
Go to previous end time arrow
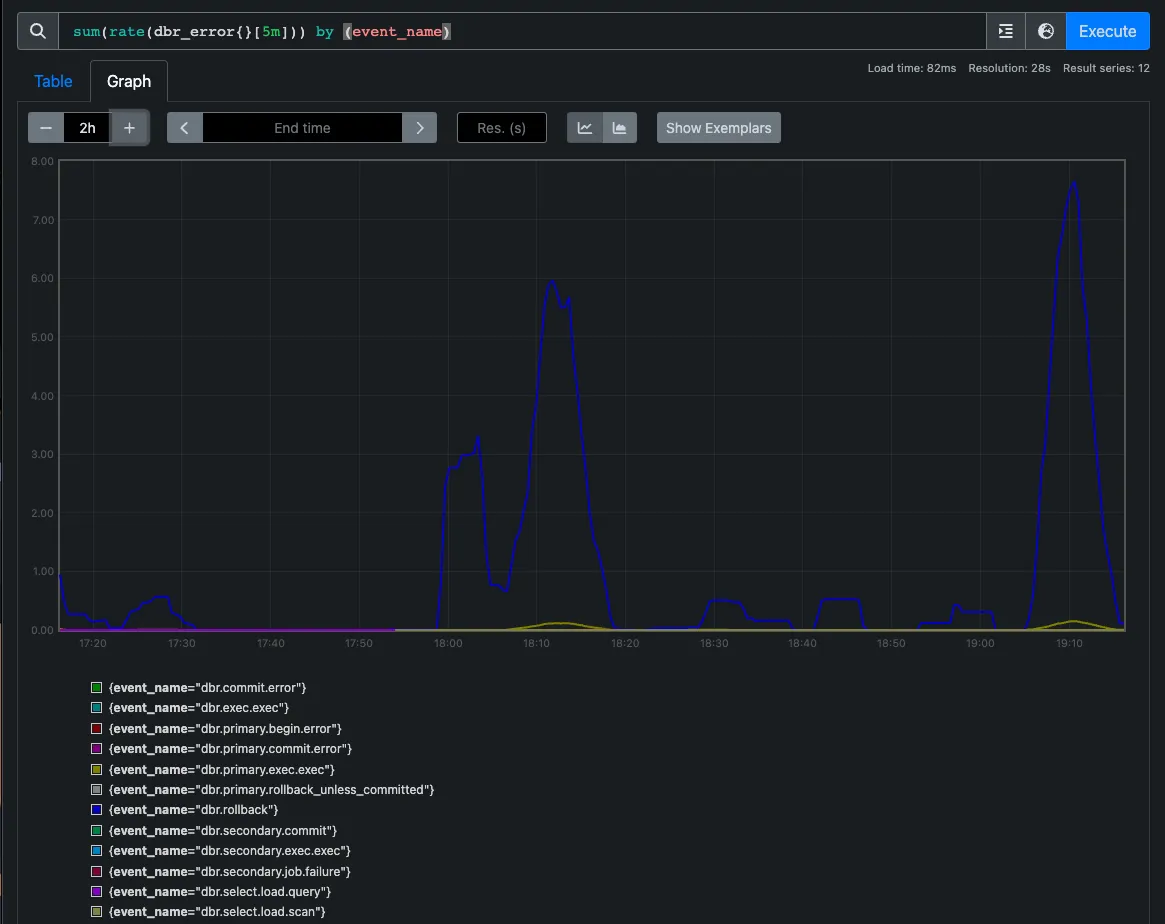[x=185, y=128]
